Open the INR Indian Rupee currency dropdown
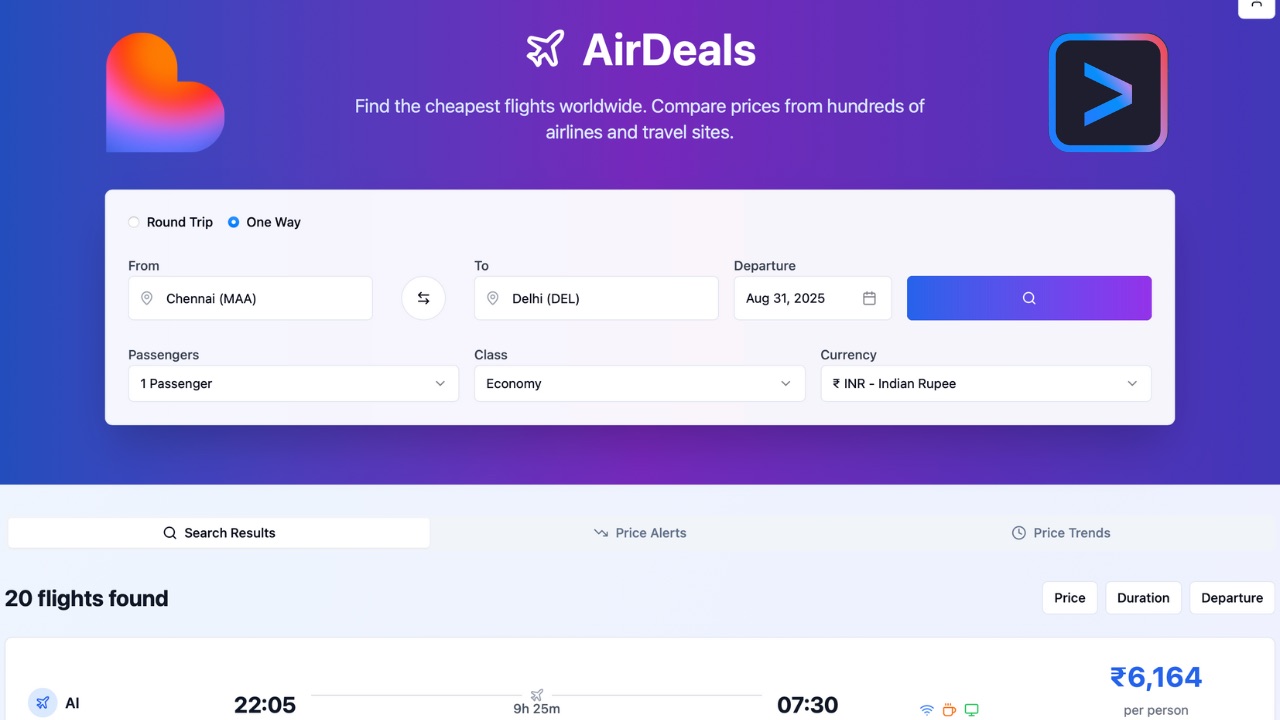Screen dimensions: 1280x720 tap(985, 384)
